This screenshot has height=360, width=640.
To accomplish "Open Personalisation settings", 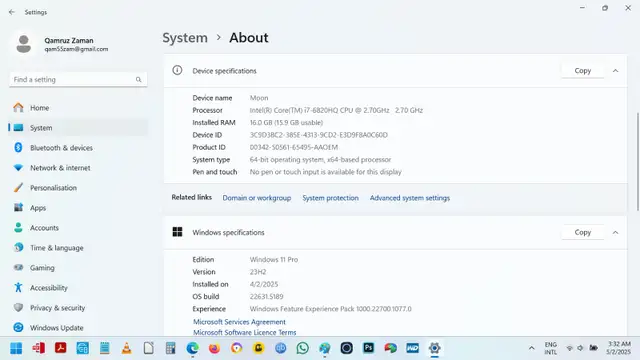I will [78, 188].
